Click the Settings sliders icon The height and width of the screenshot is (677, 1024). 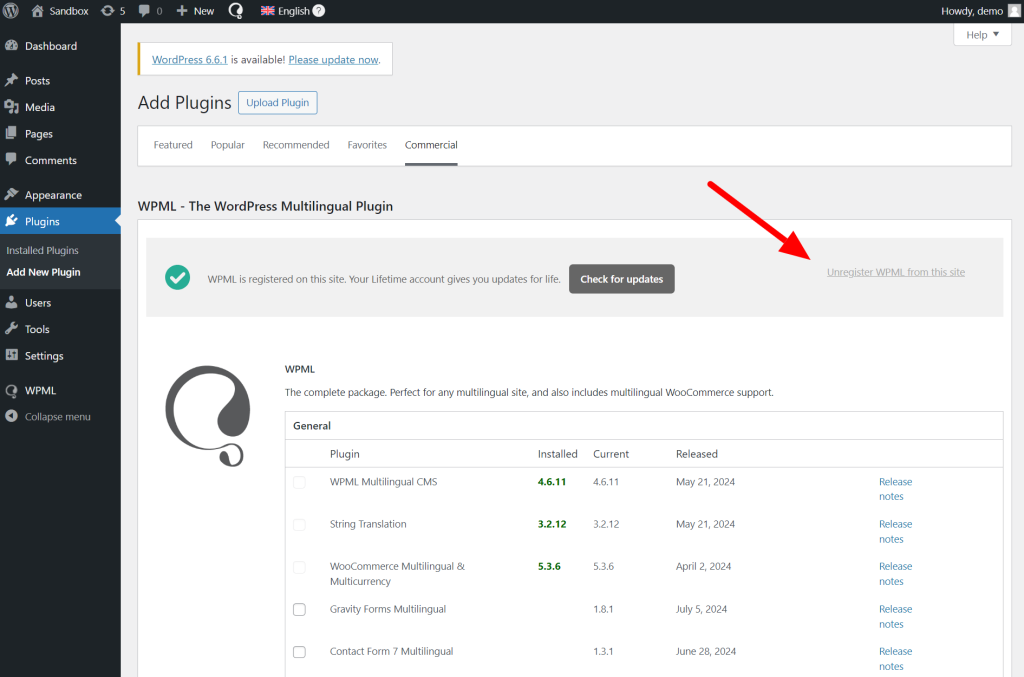pyautogui.click(x=11, y=355)
